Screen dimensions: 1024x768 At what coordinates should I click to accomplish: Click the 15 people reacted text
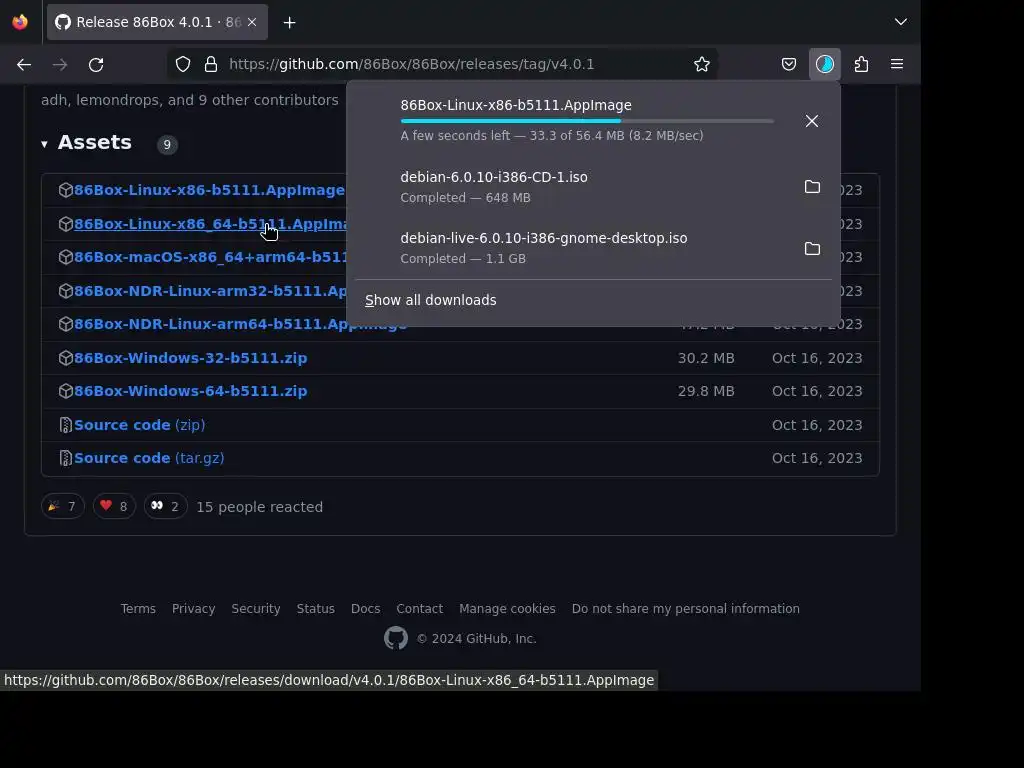pos(260,507)
